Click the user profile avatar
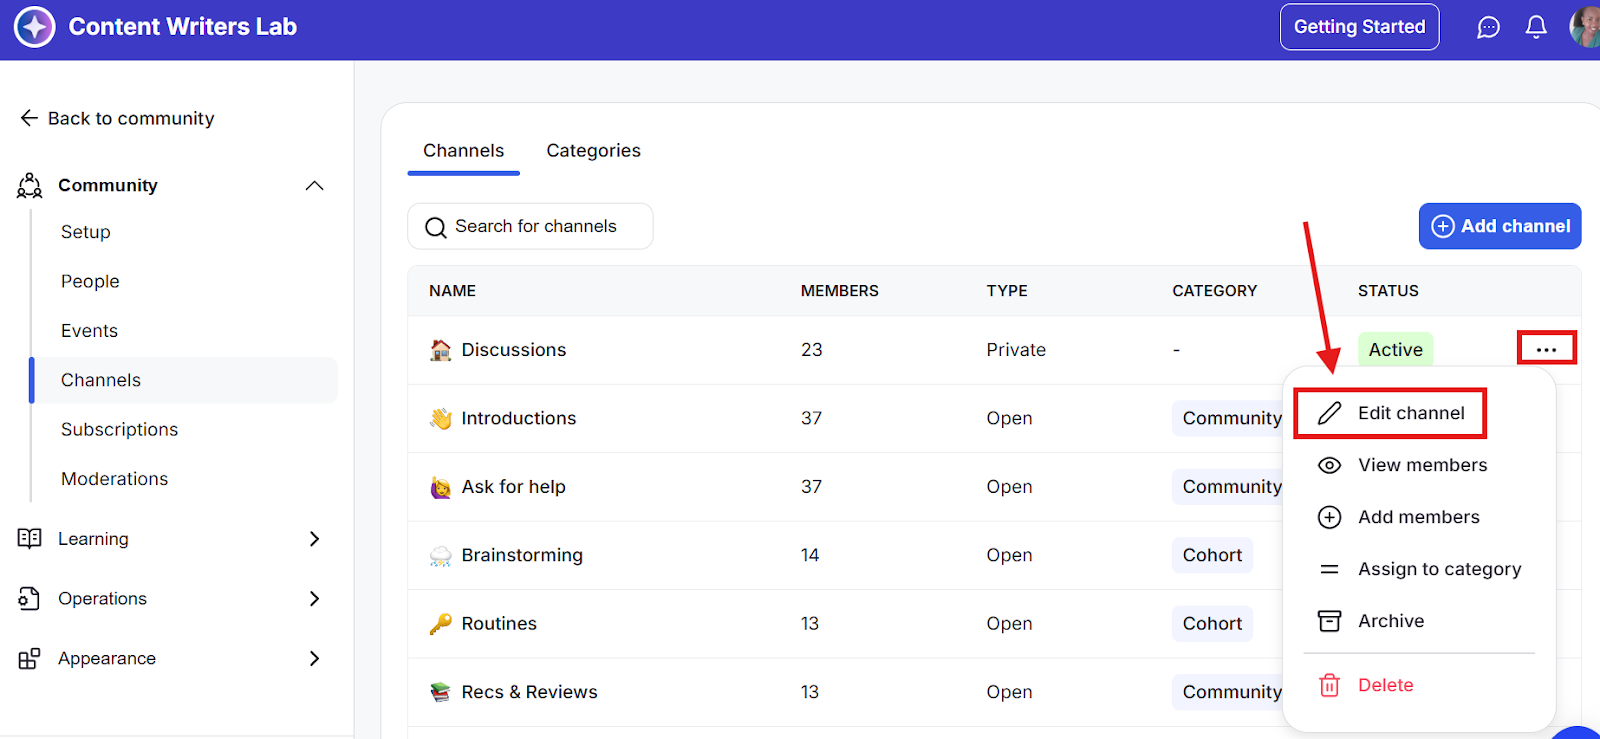Image resolution: width=1600 pixels, height=739 pixels. [1585, 27]
